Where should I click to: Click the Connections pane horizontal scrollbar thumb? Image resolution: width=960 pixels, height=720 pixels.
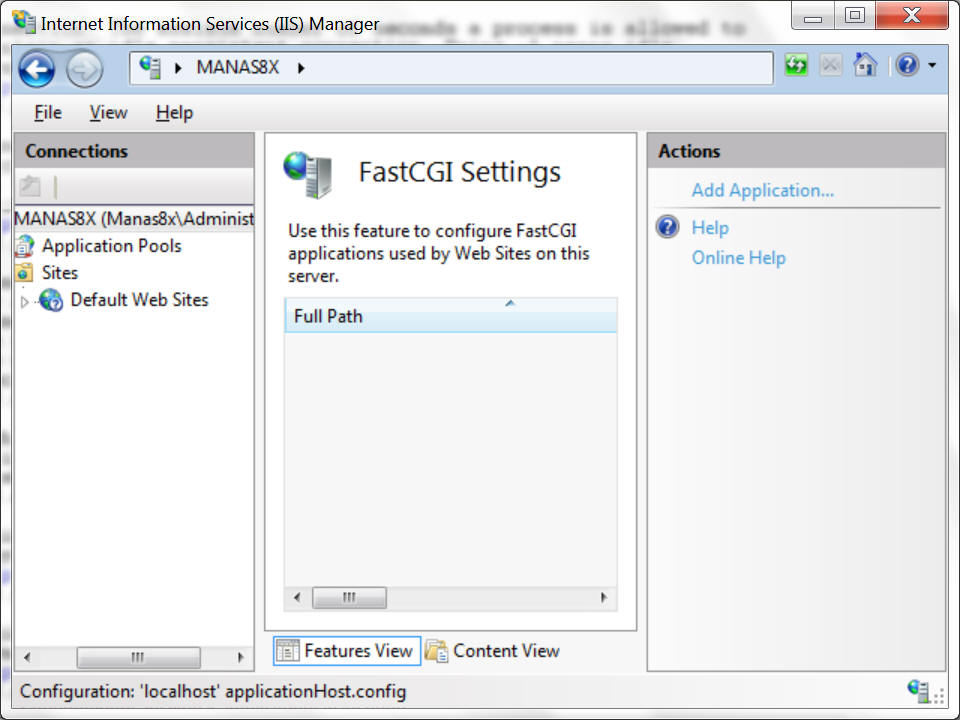pyautogui.click(x=138, y=657)
